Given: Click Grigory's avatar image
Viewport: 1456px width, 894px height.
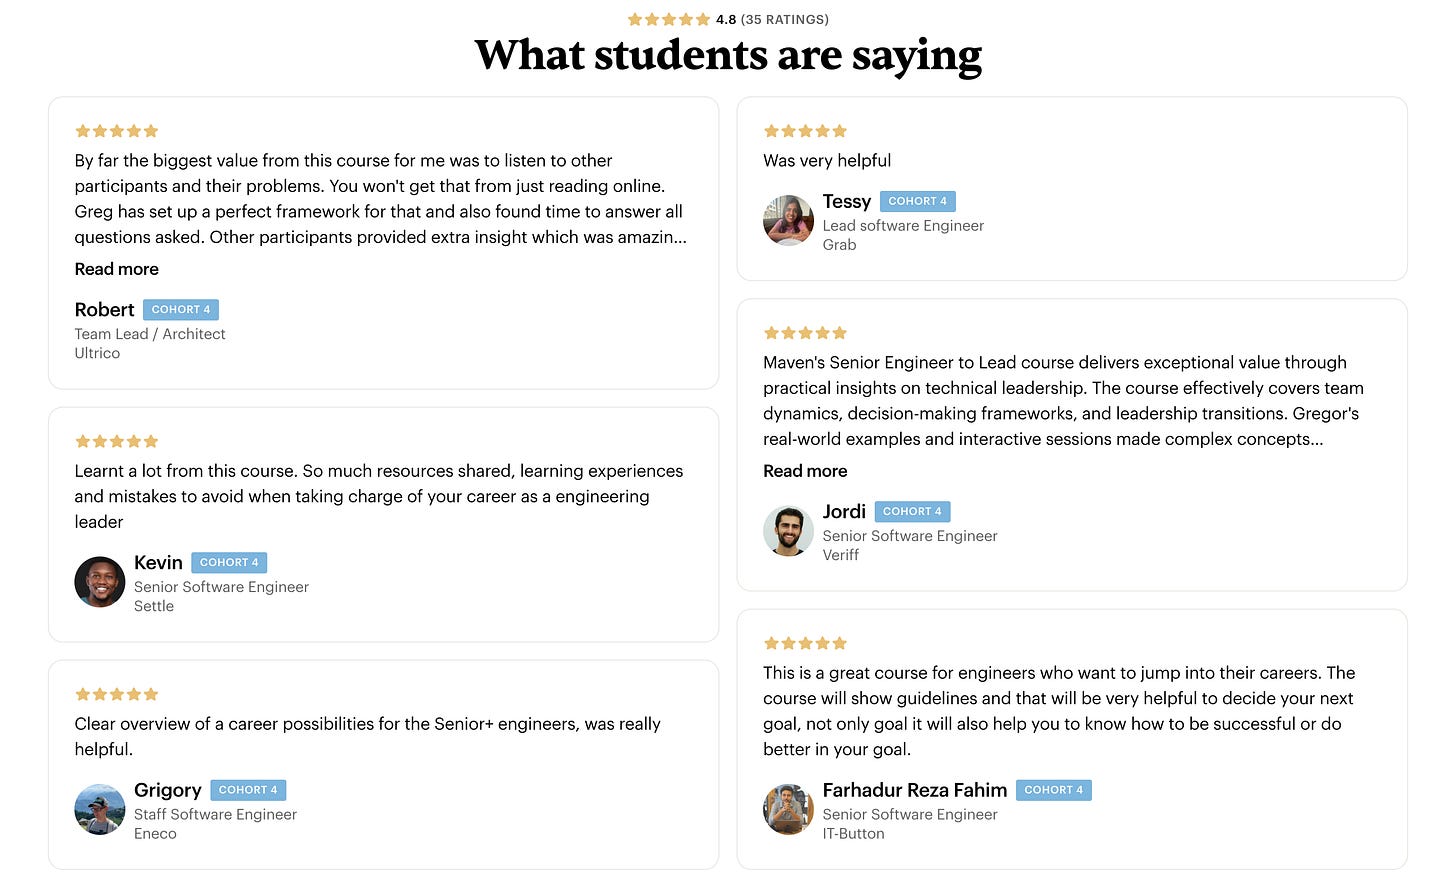Looking at the screenshot, I should point(100,809).
